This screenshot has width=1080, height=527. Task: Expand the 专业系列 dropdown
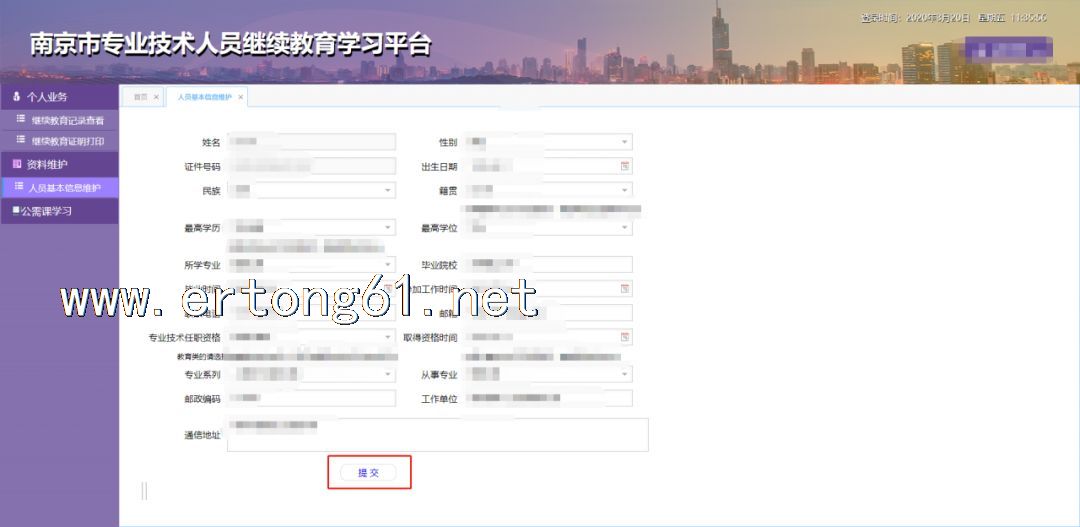(388, 374)
